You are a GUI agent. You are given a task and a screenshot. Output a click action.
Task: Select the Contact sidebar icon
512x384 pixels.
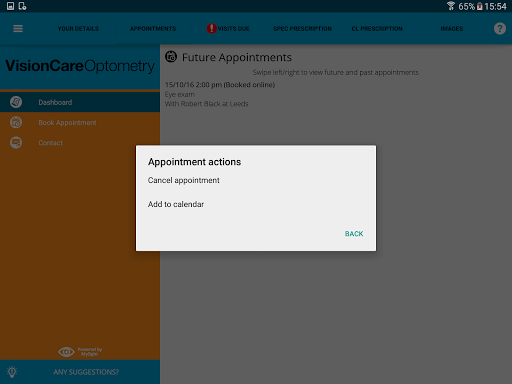[x=16, y=143]
